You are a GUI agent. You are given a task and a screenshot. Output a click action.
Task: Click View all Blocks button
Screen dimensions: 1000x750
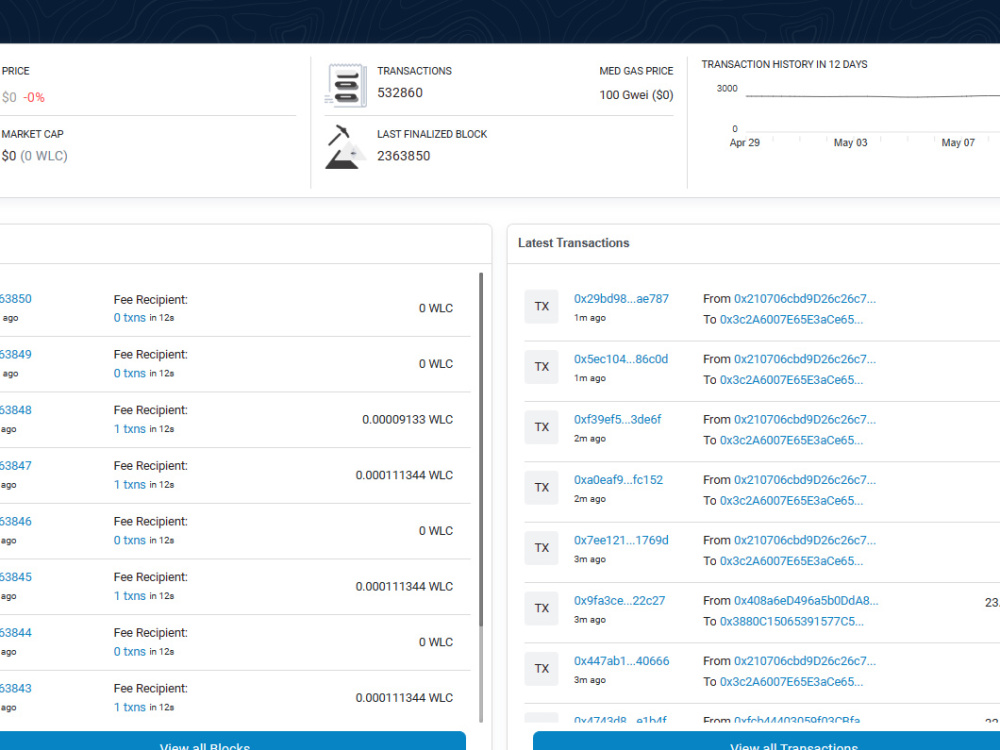click(232, 741)
